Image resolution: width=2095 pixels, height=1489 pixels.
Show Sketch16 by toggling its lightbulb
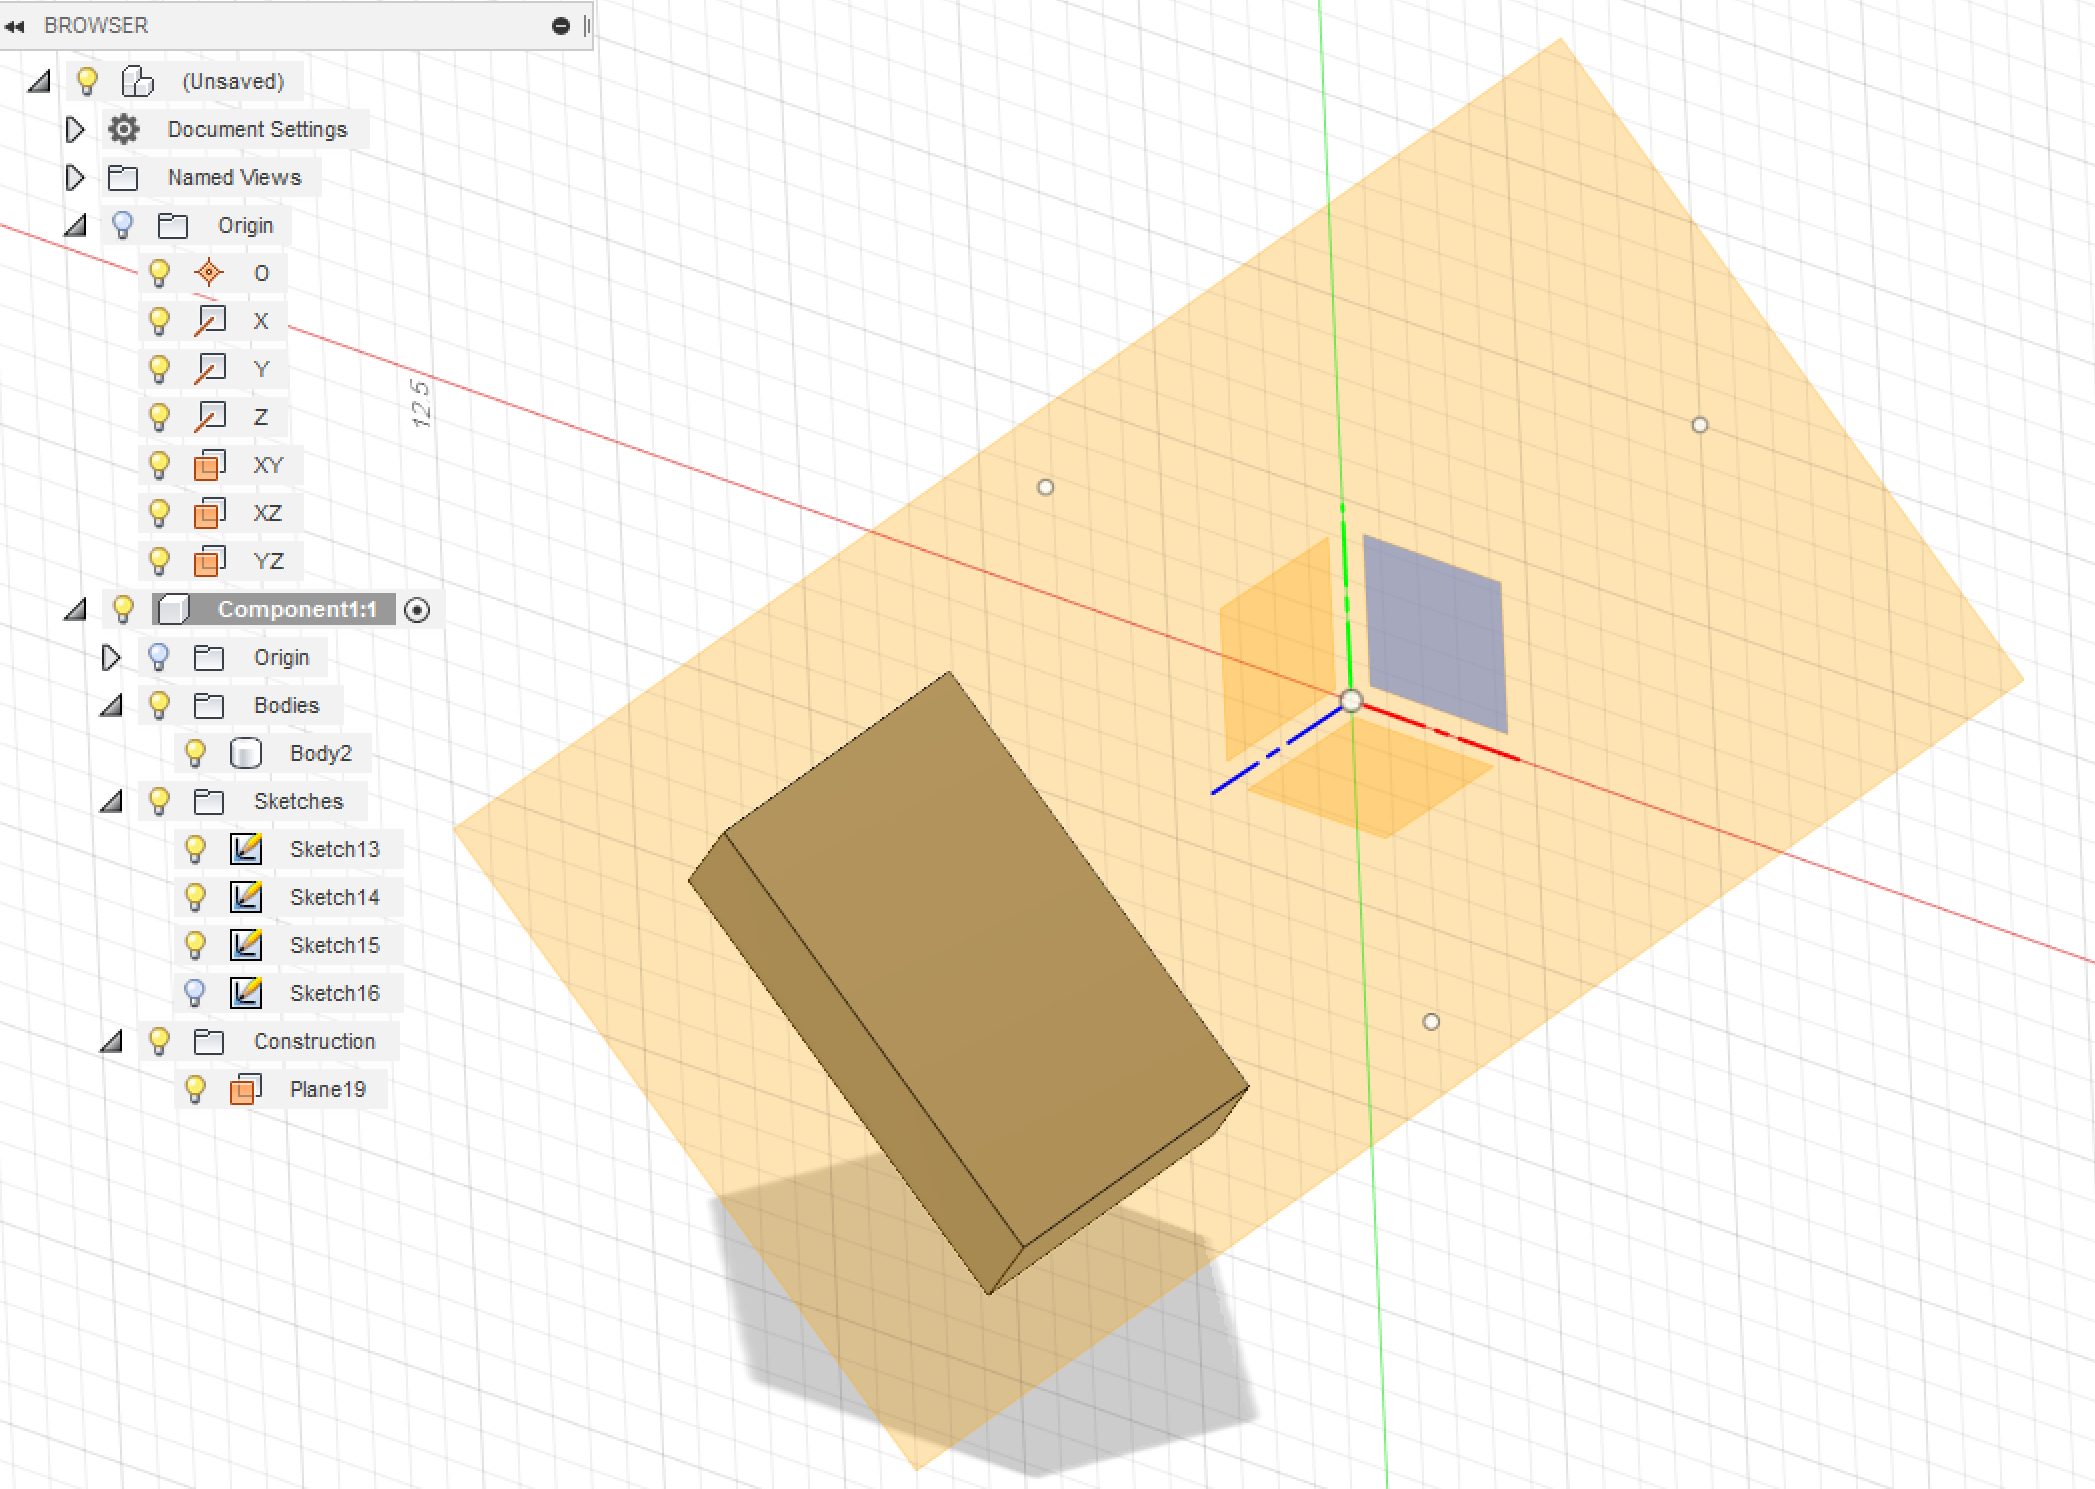point(196,992)
